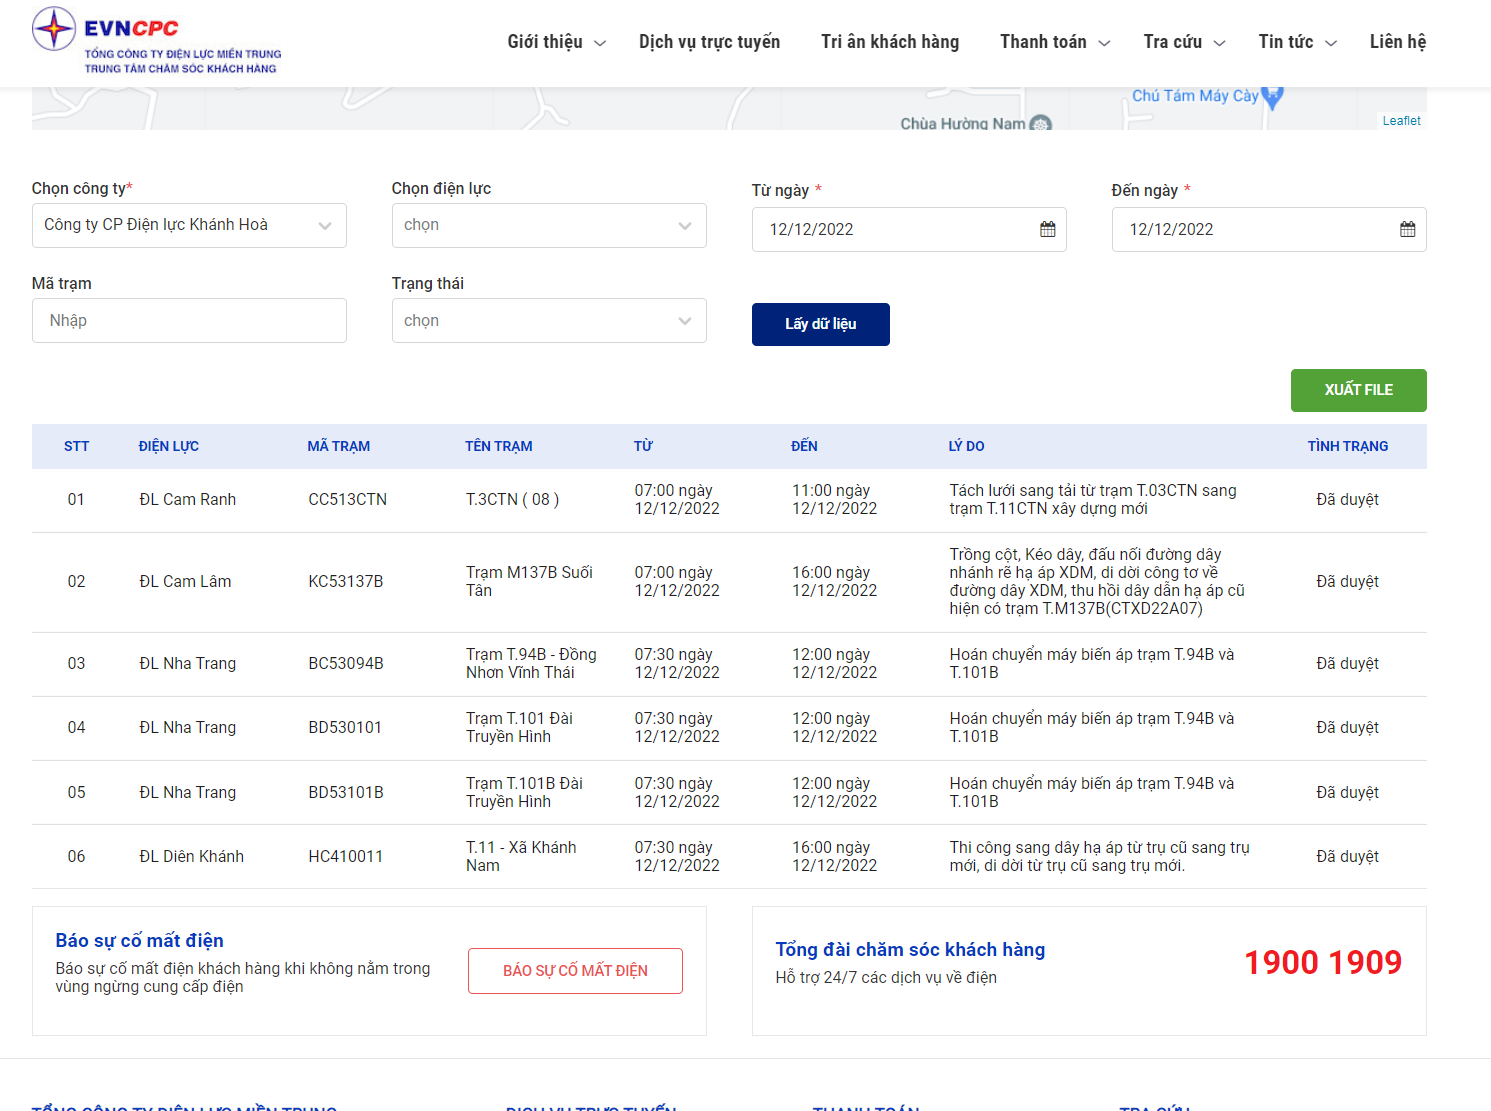
Task: Focus the Mã trạm input field
Action: (189, 321)
